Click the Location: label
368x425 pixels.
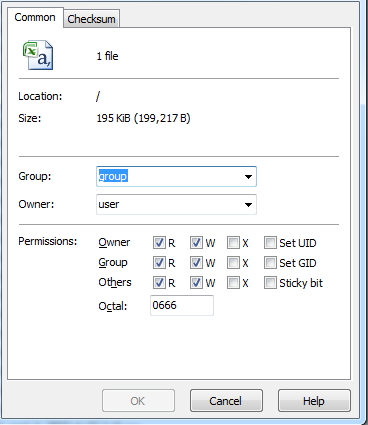(x=40, y=96)
